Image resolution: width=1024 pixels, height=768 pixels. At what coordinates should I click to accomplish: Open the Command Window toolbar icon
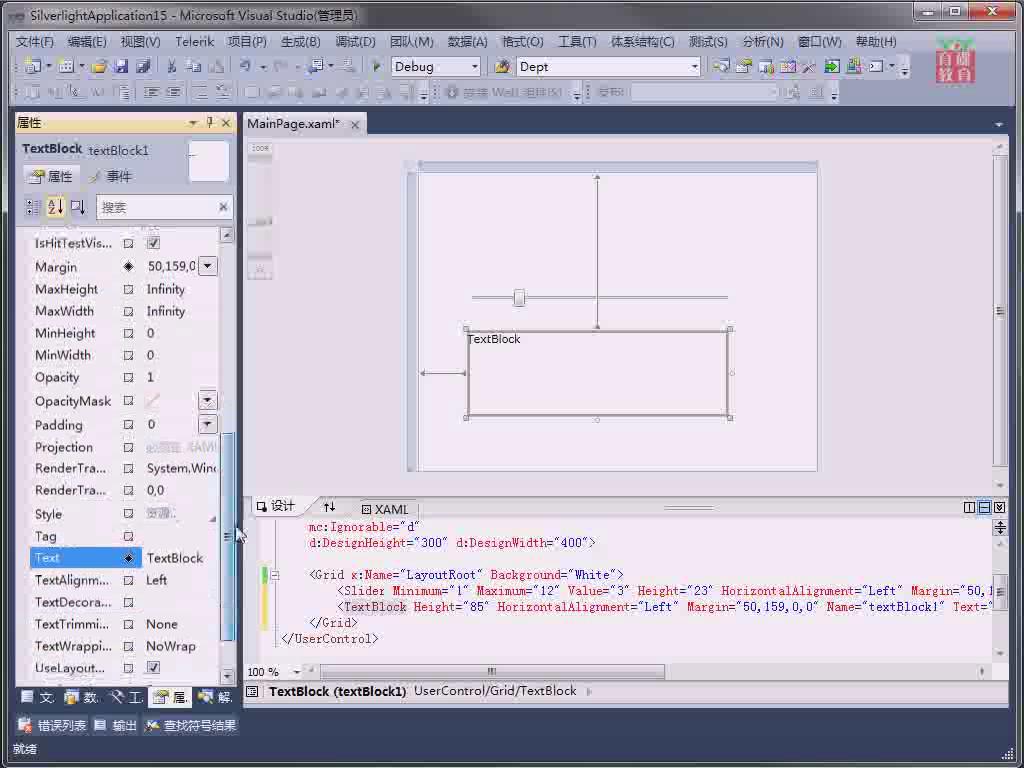876,66
